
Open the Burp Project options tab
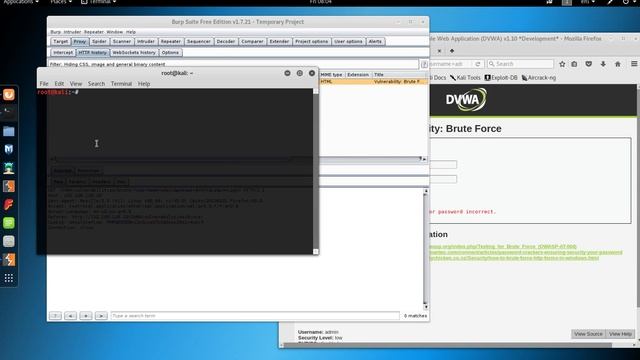[311, 42]
